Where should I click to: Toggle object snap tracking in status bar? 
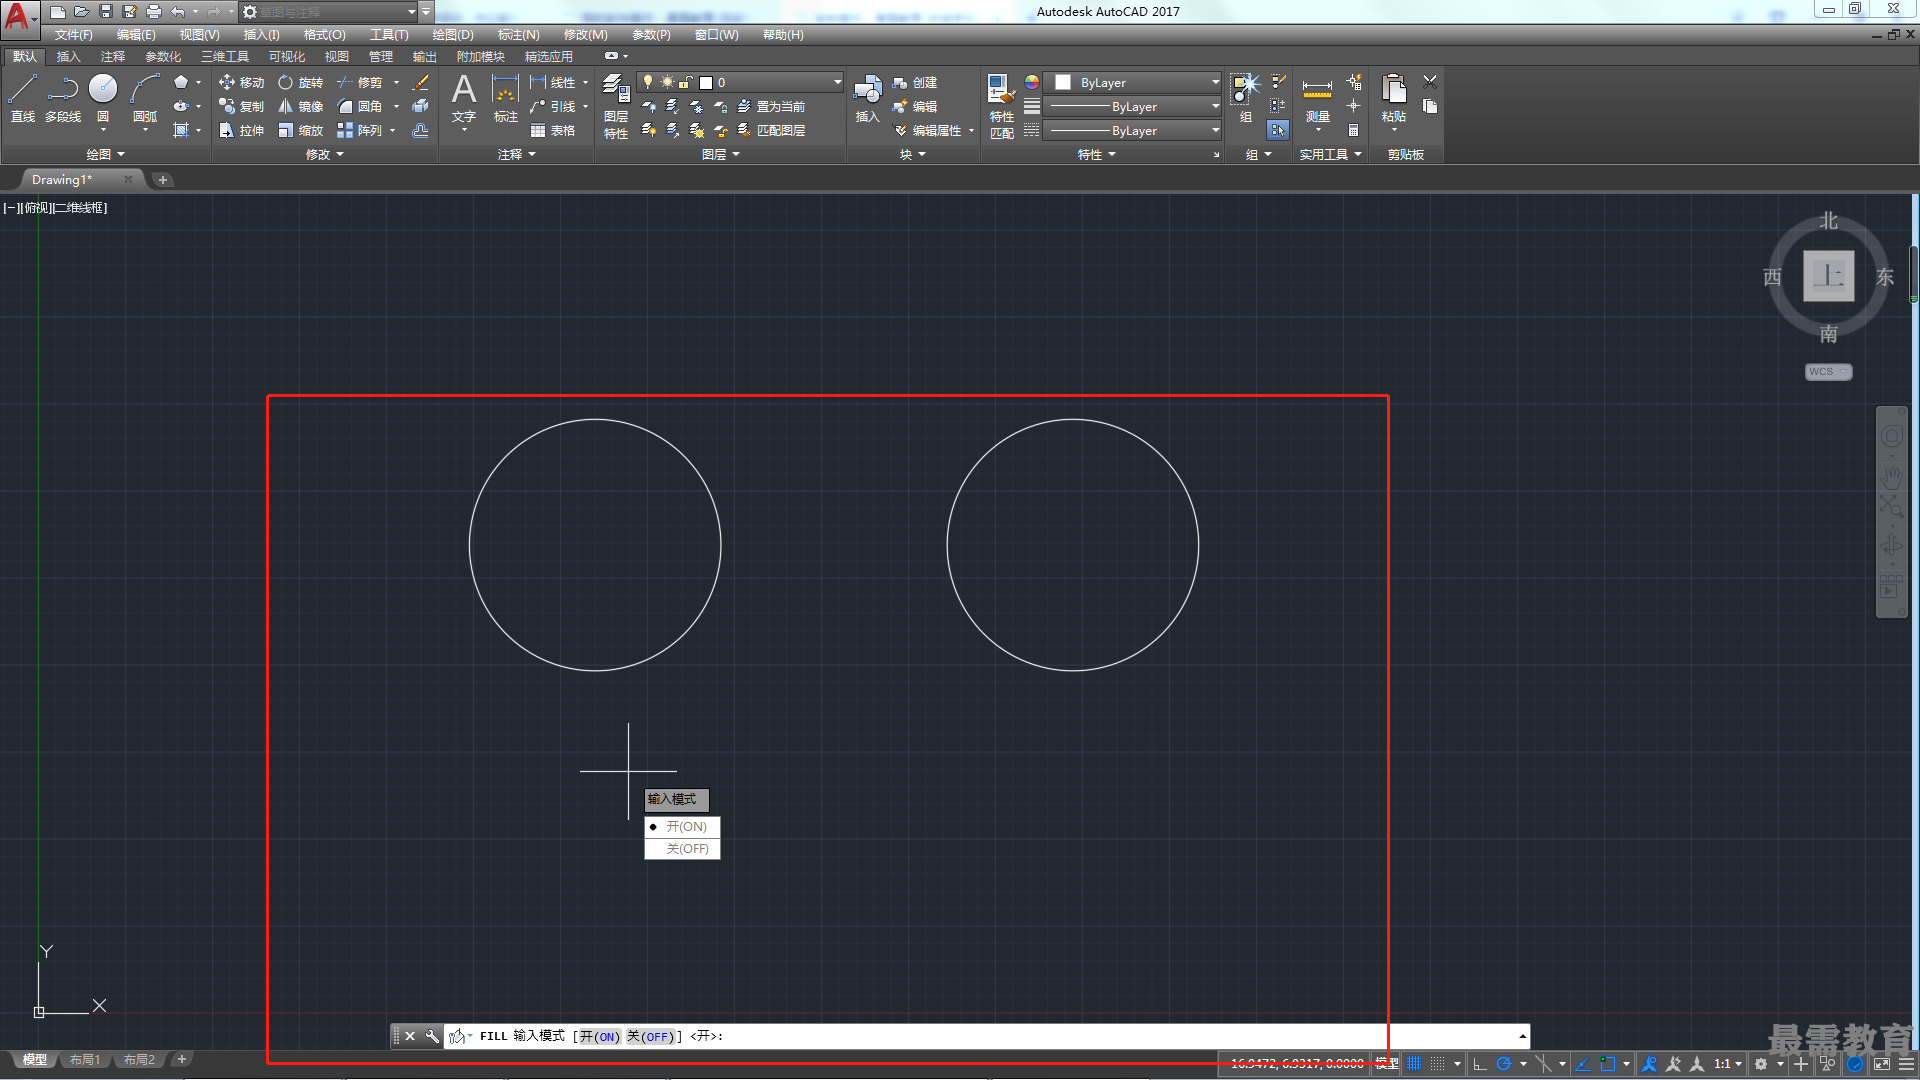point(1583,1064)
